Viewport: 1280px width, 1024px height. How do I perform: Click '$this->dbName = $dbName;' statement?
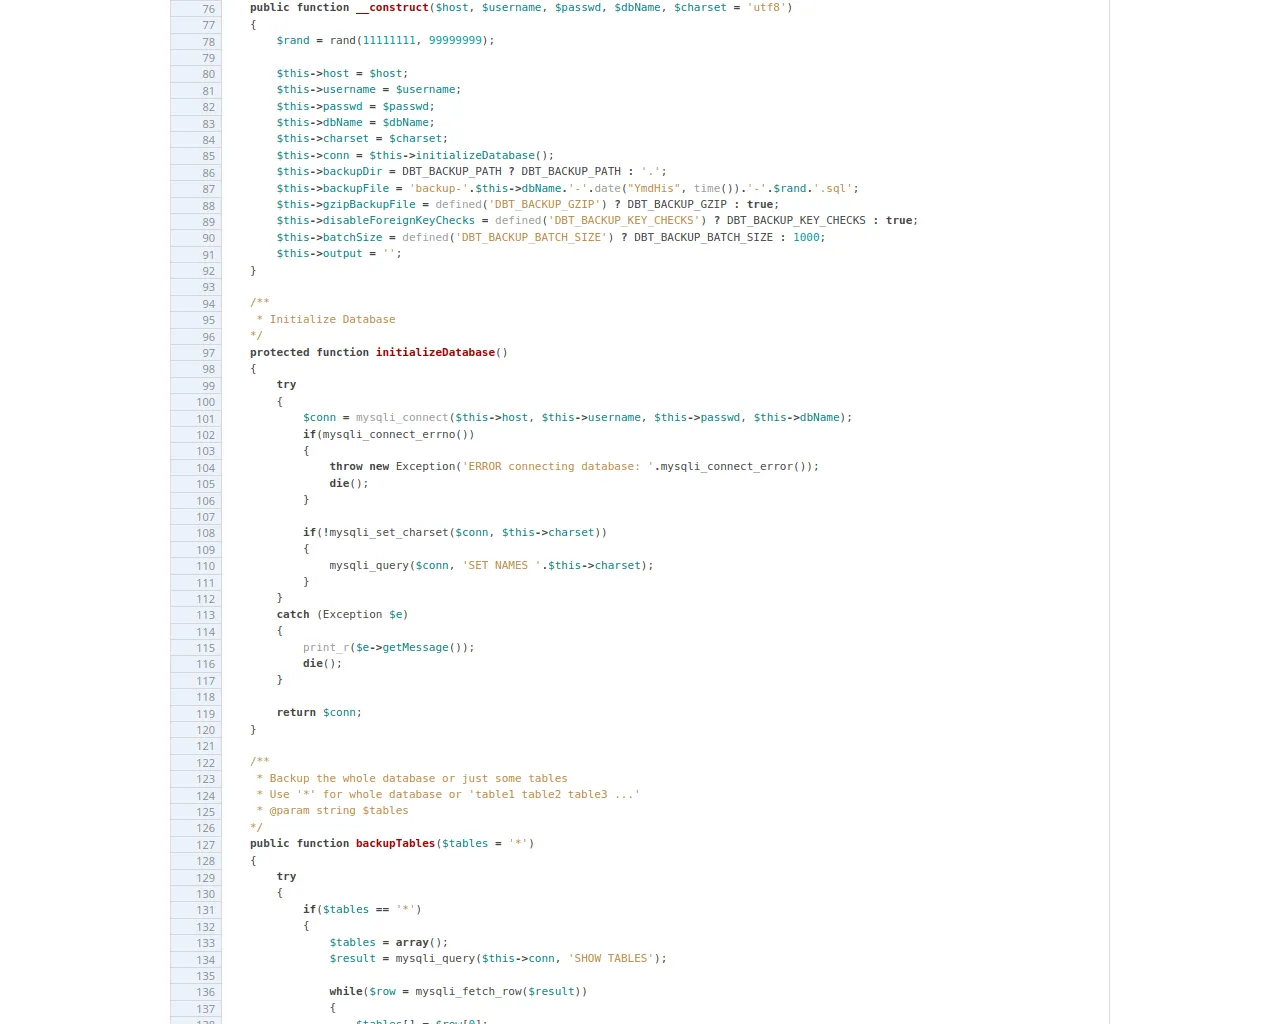[355, 123]
